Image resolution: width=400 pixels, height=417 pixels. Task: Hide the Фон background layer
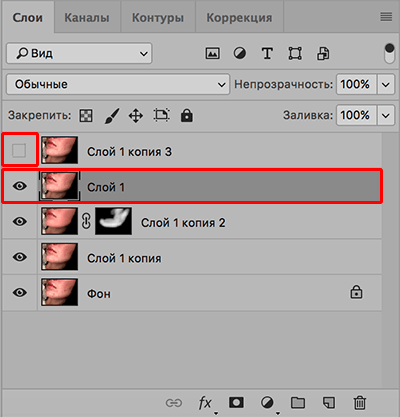(x=20, y=292)
